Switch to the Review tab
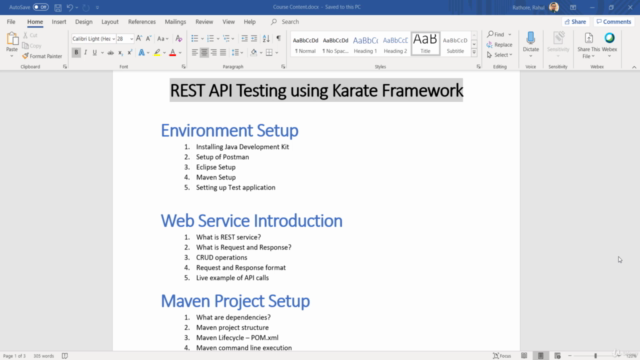 click(204, 22)
